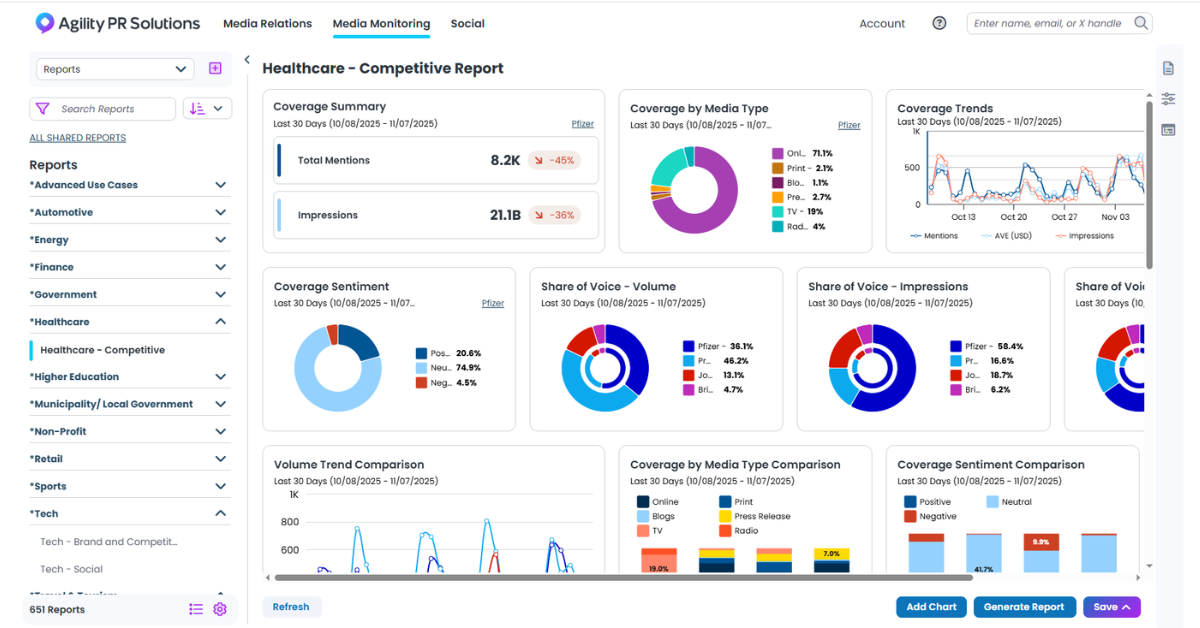Image resolution: width=1200 pixels, height=628 pixels.
Task: Click the add new report plus icon
Action: (215, 68)
